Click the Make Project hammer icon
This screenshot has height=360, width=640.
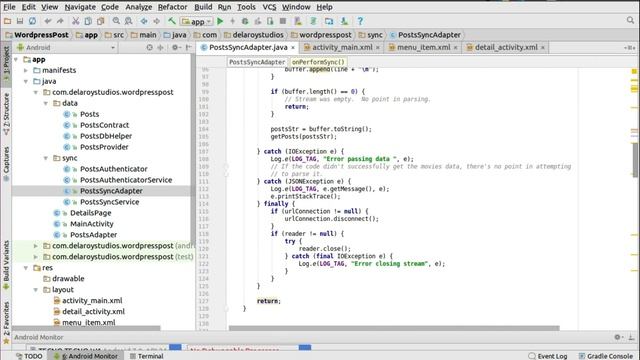(172, 21)
